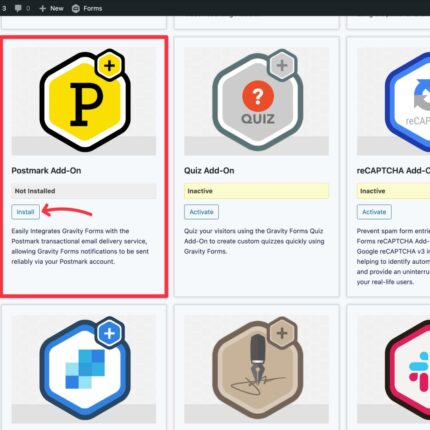This screenshot has width=430, height=430.
Task: Activate the reCAPTCHA Add-On
Action: pyautogui.click(x=374, y=212)
